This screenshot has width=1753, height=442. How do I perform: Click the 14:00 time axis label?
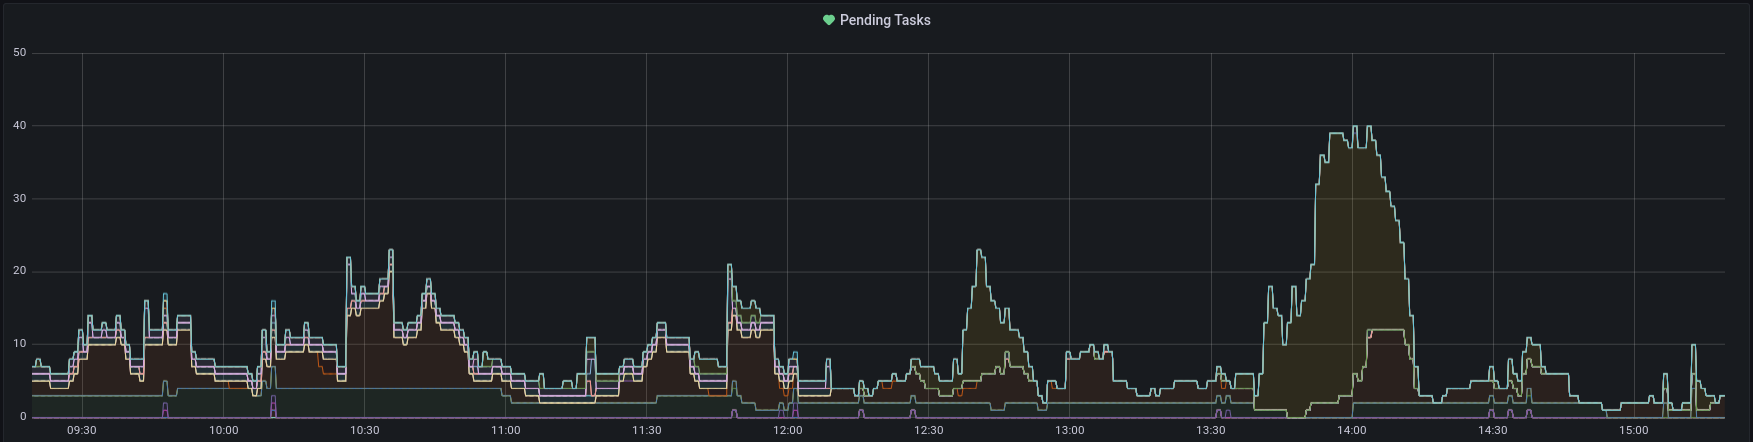(1352, 430)
